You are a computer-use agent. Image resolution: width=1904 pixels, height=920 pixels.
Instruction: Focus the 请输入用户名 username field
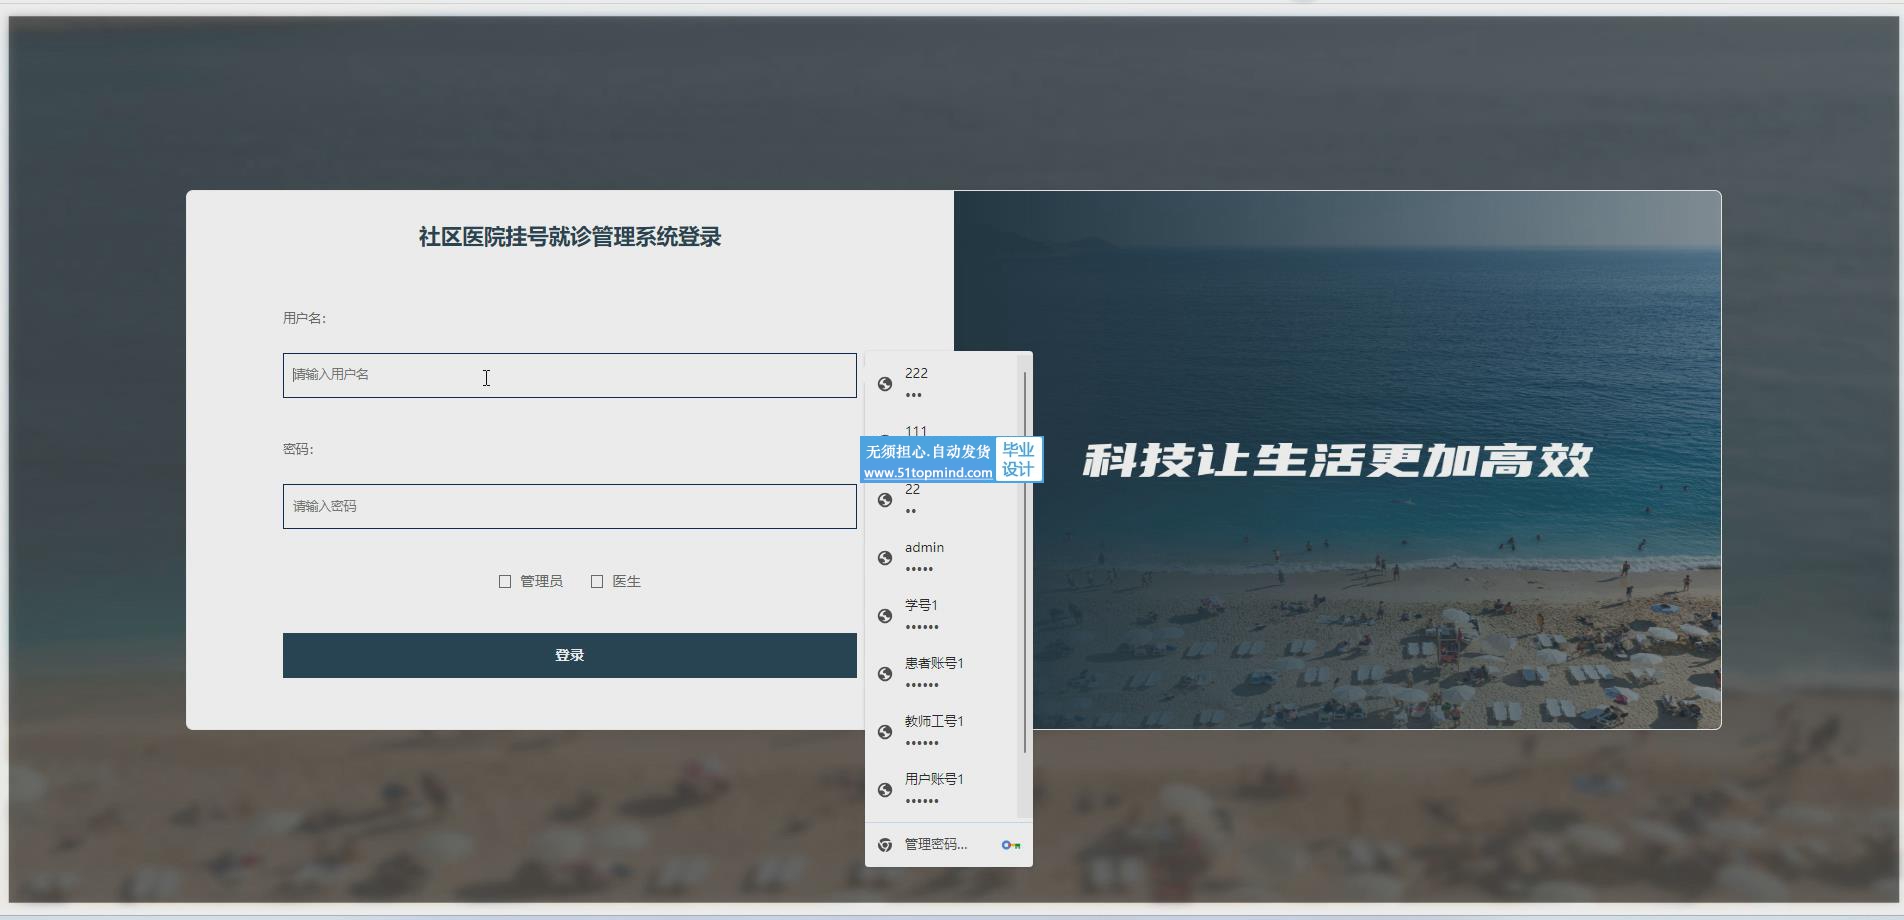569,375
